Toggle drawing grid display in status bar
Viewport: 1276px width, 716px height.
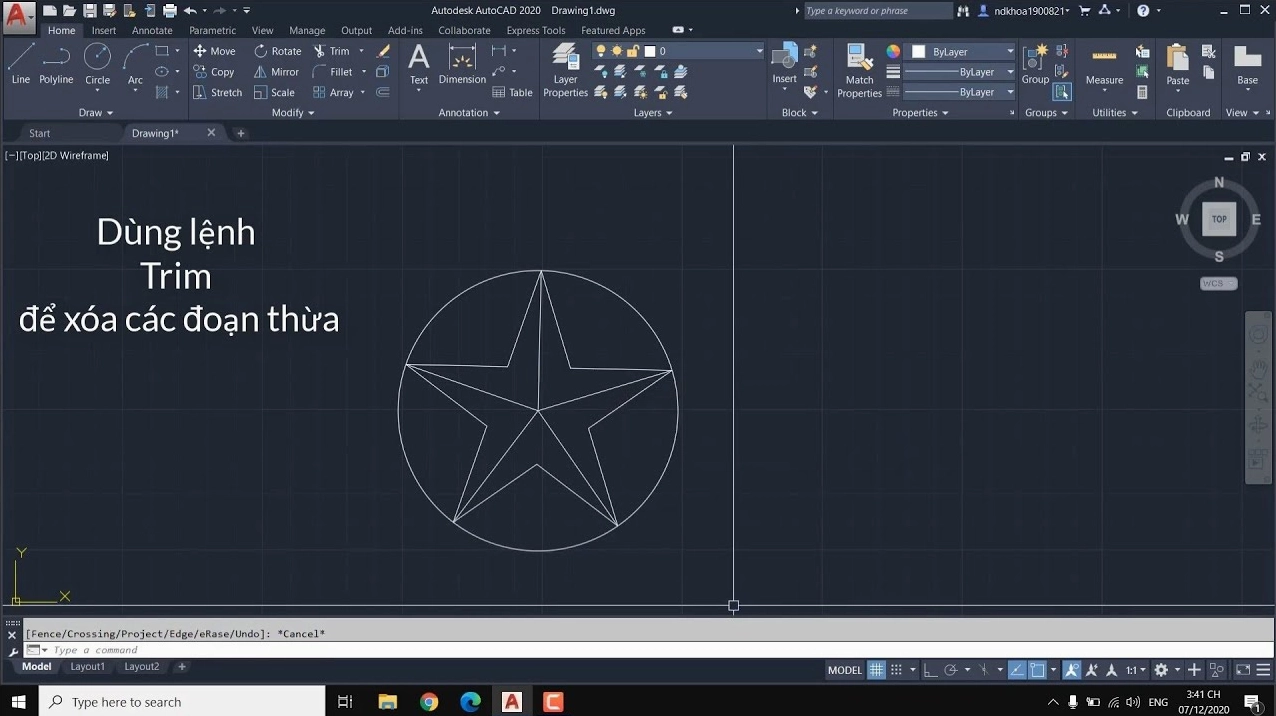click(876, 670)
